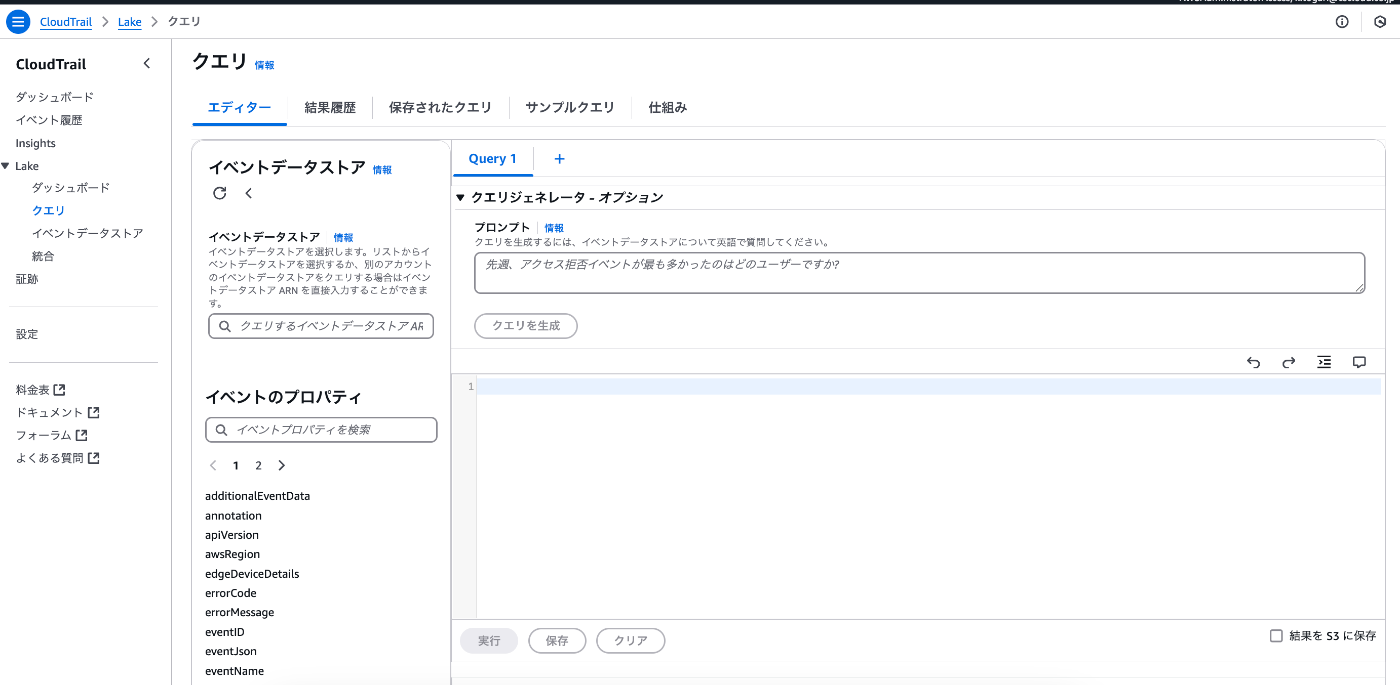The width and height of the screenshot is (1400, 685).
Task: Open イベントデータストア under Lake in the sidebar
Action: [88, 233]
